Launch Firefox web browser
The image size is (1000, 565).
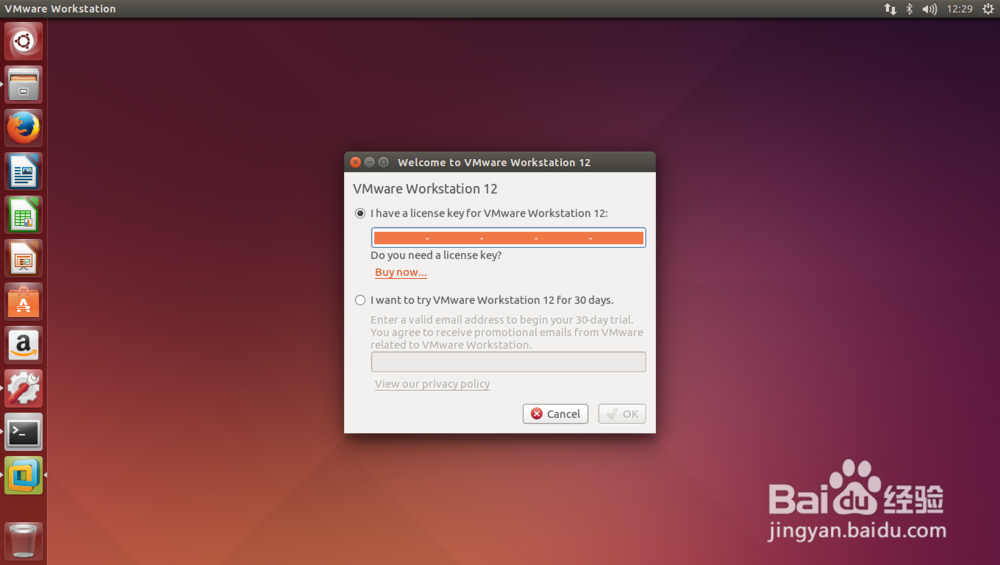click(x=24, y=128)
